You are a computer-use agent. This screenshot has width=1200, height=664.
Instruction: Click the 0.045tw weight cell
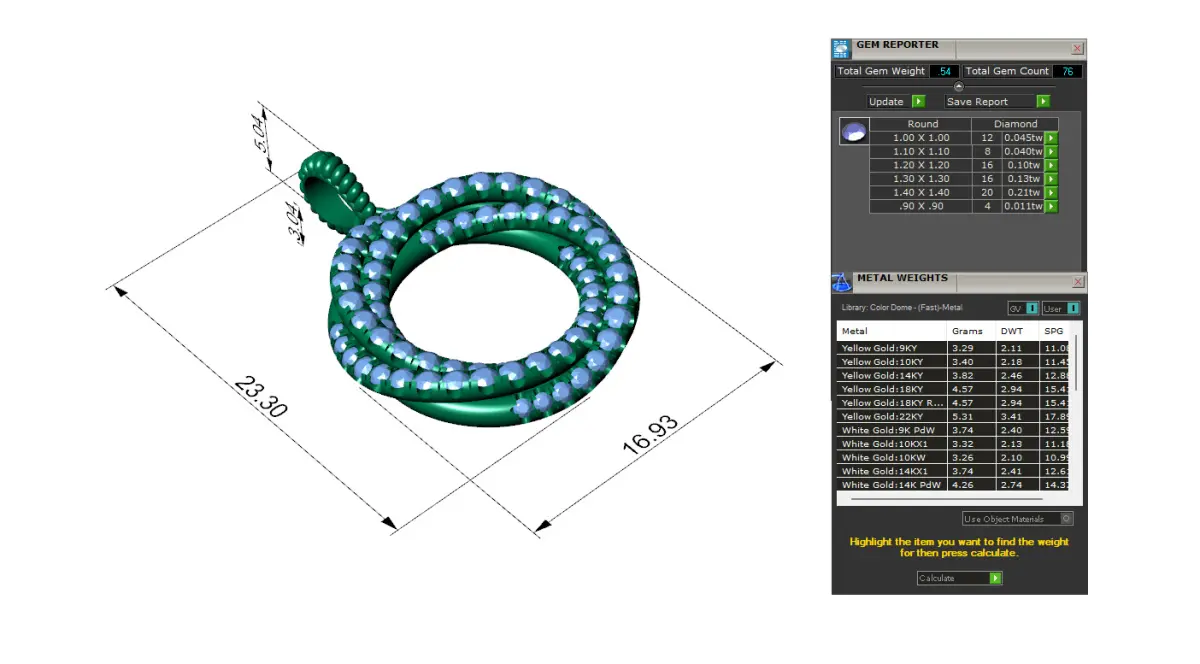[x=1024, y=138]
